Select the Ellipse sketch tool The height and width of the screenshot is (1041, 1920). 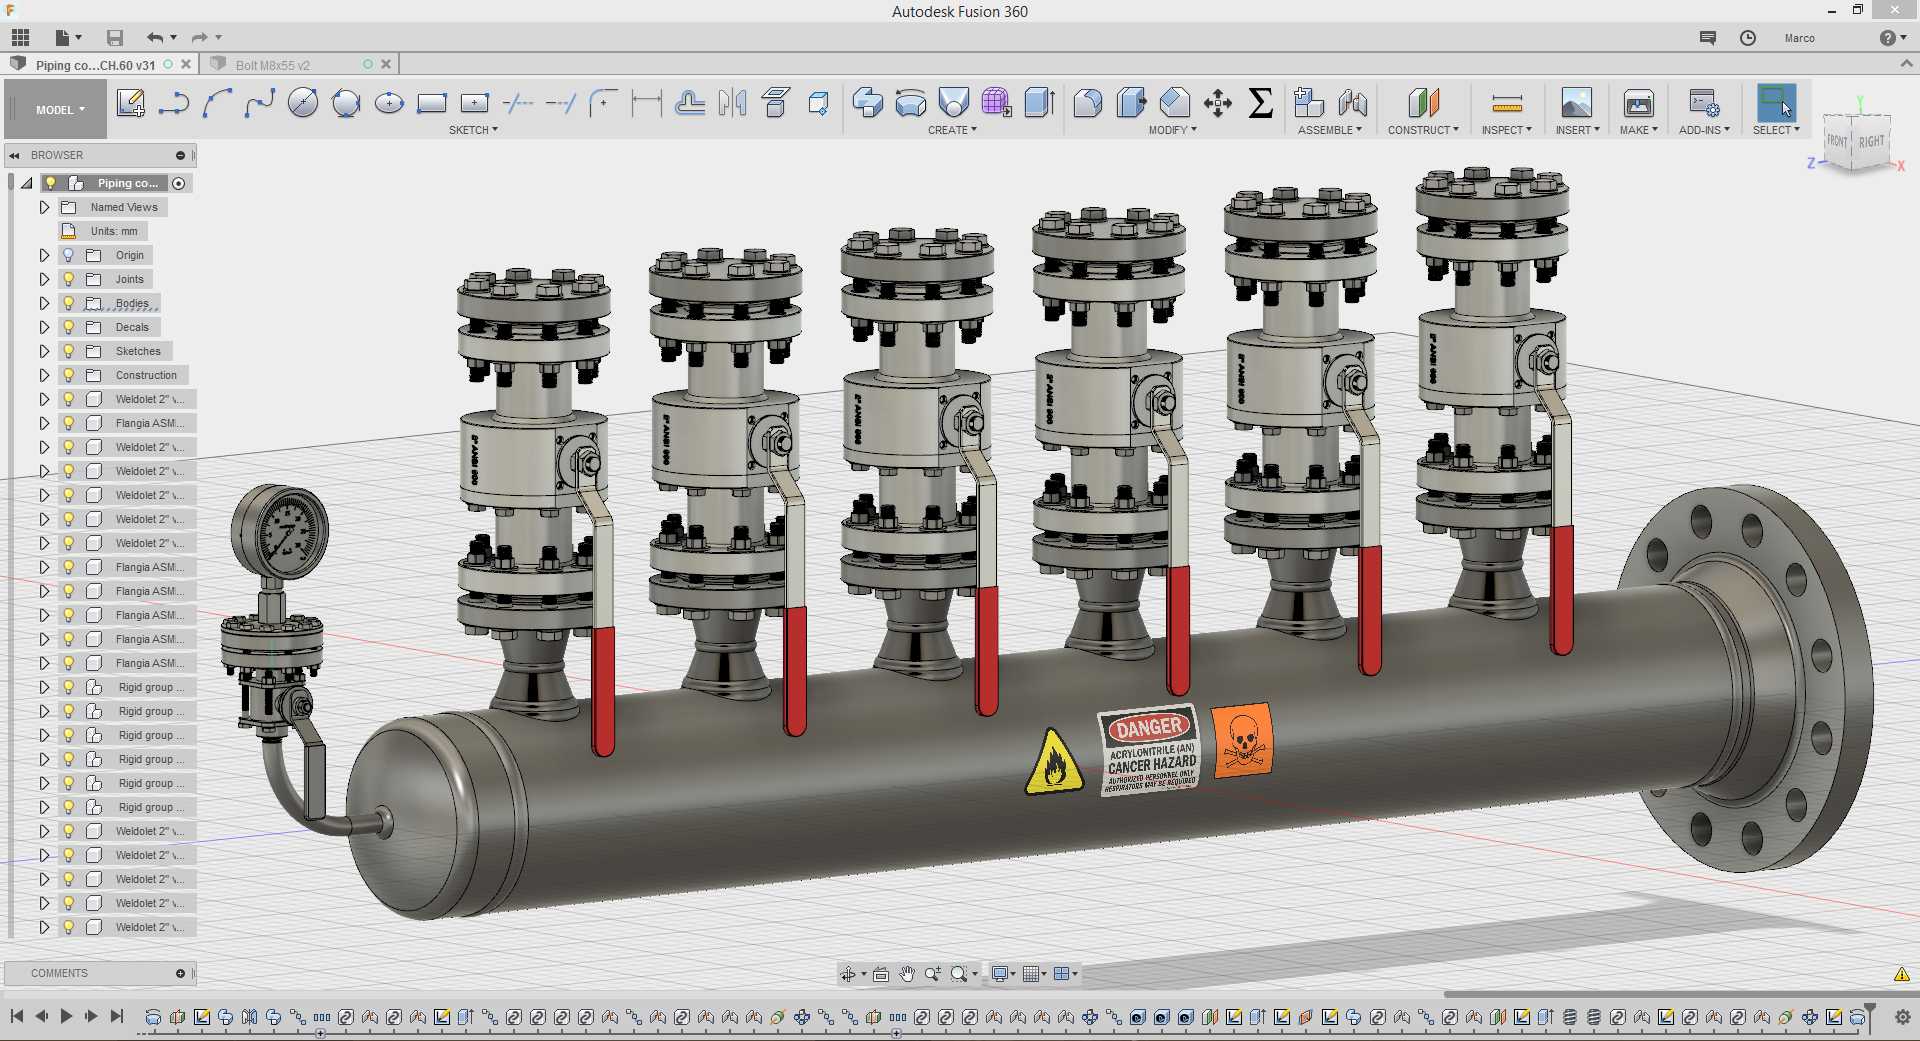(389, 103)
